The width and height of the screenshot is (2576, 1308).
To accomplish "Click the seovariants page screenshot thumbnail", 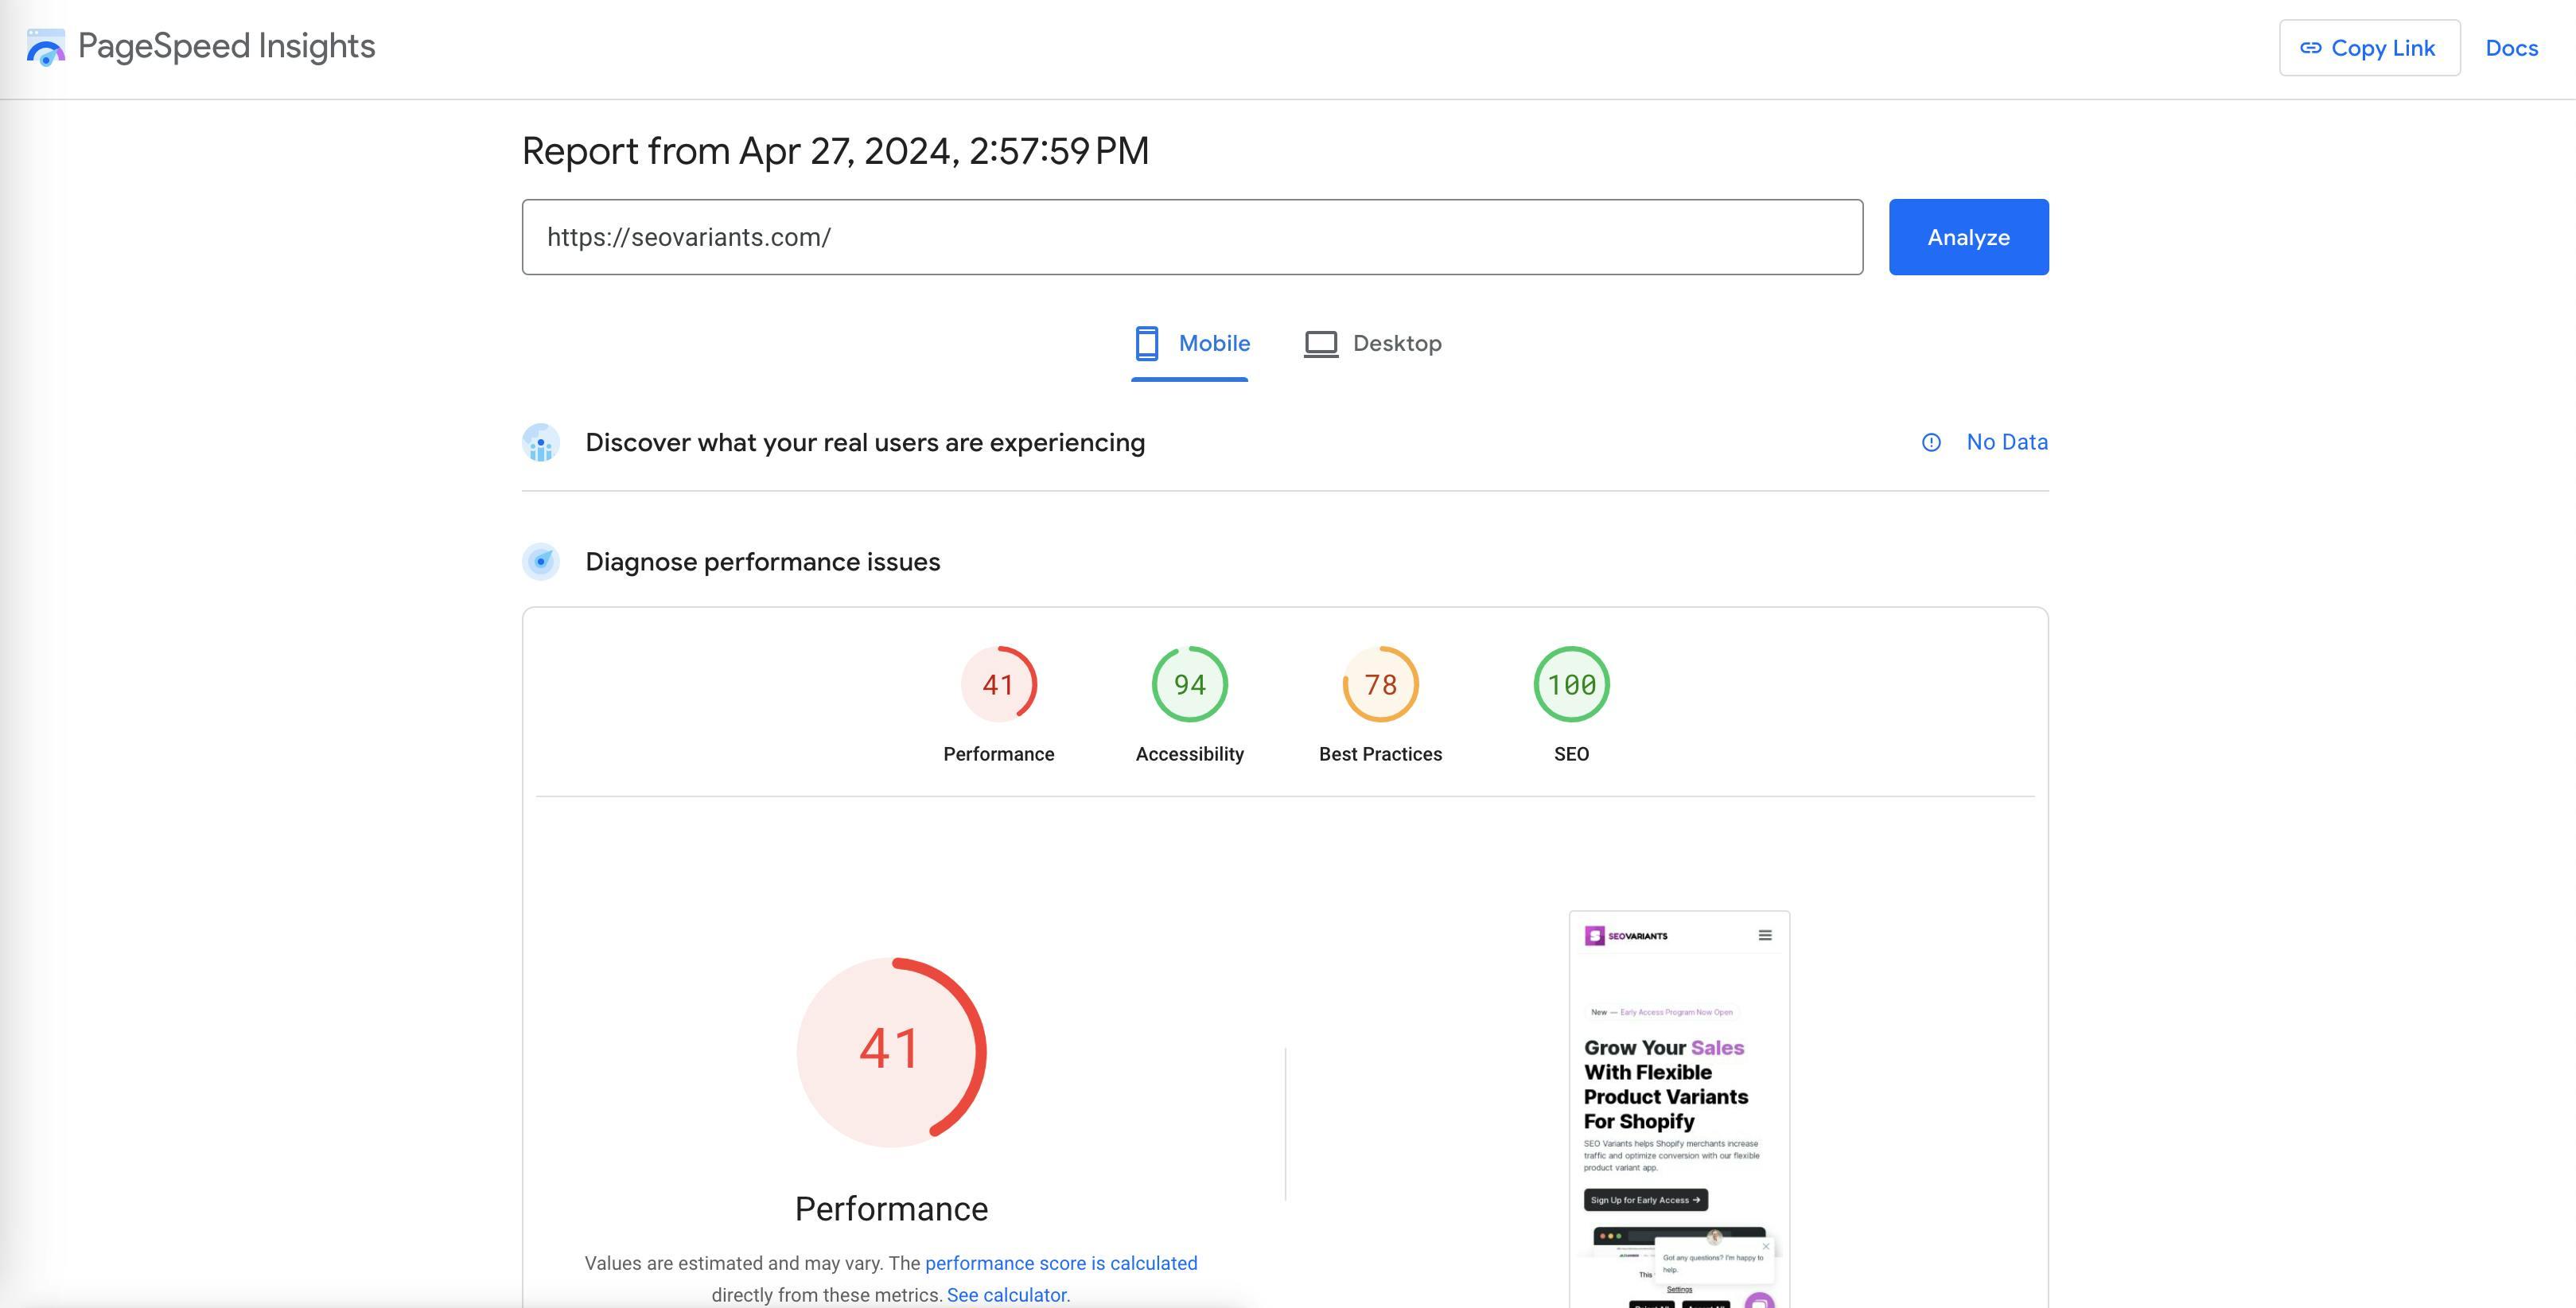I will [1679, 1109].
